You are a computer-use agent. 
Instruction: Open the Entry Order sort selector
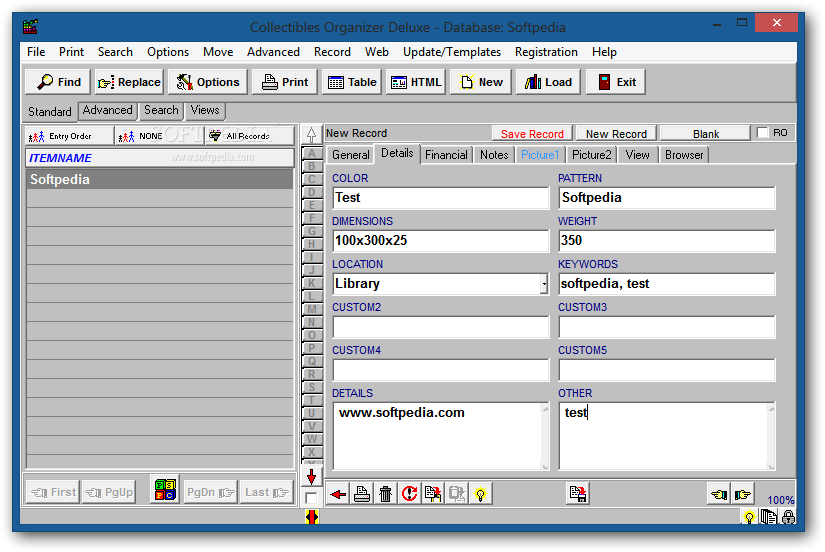coord(69,136)
